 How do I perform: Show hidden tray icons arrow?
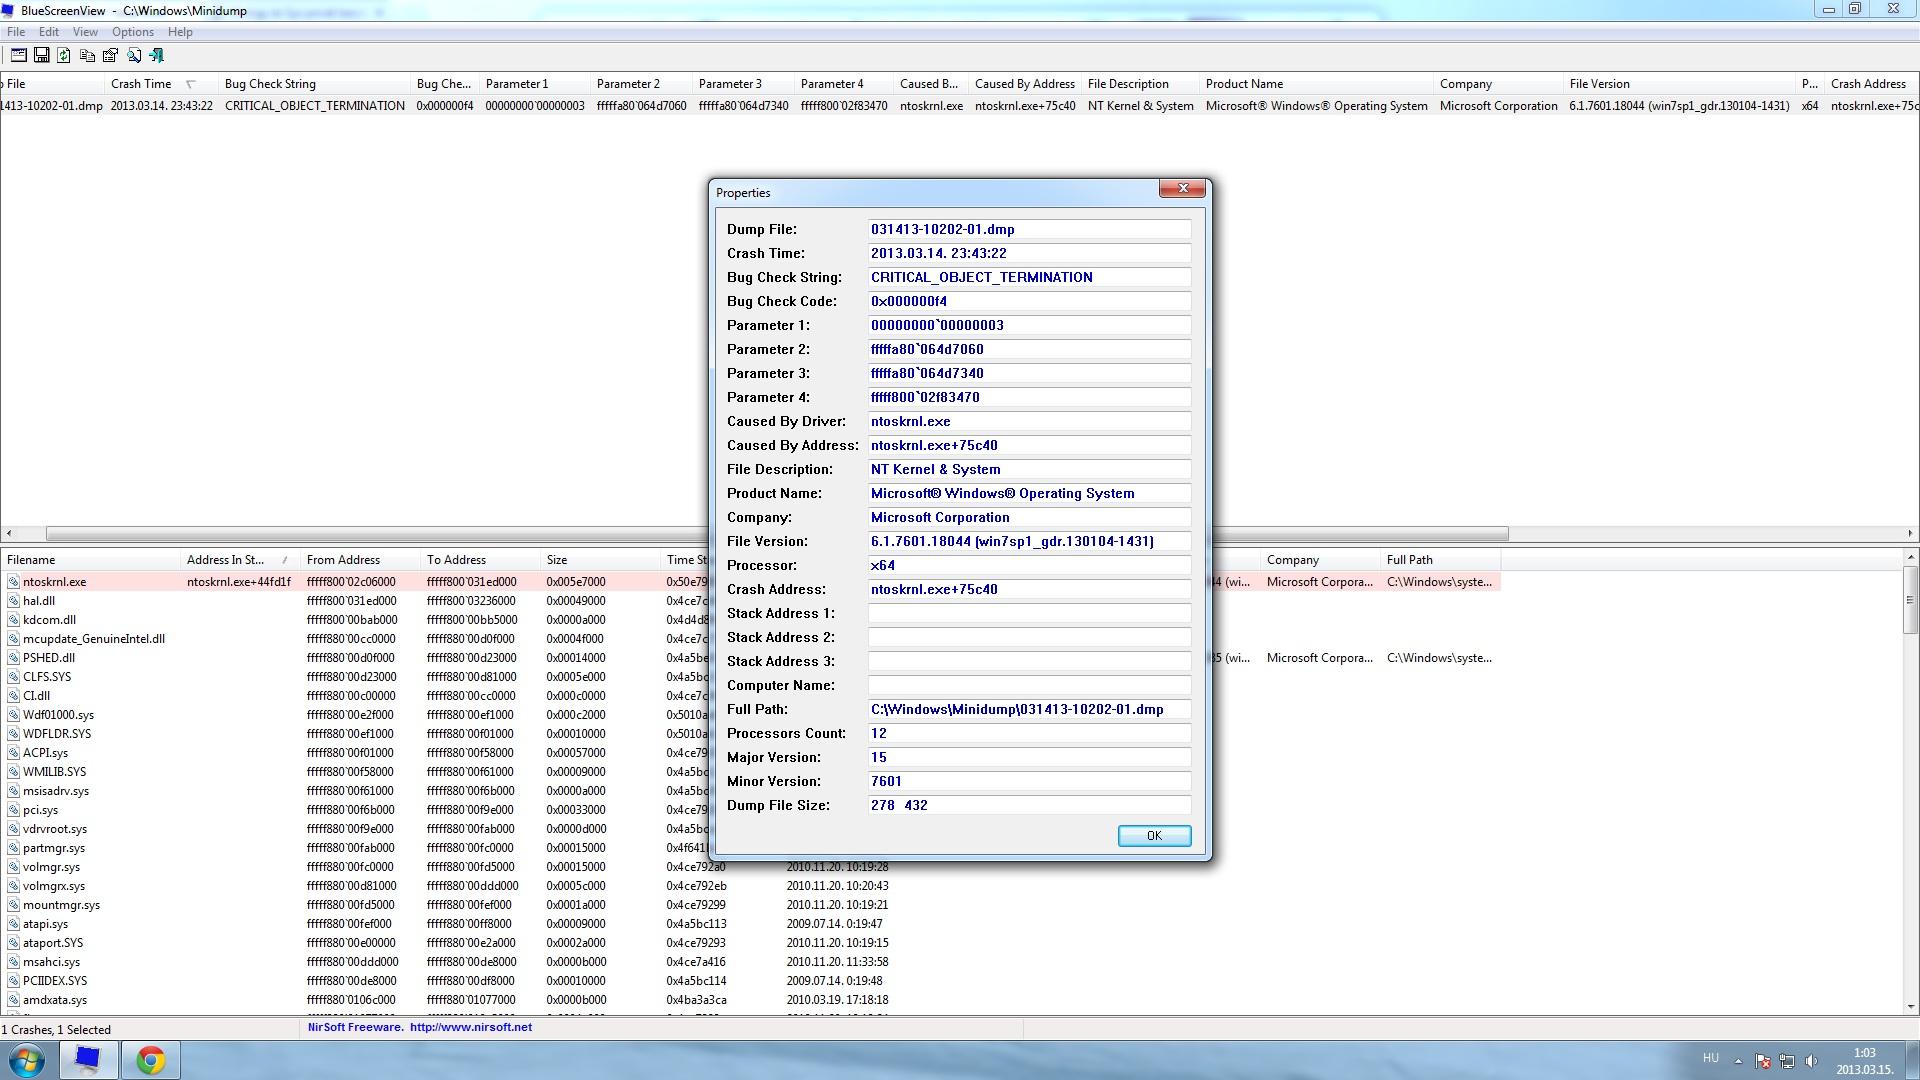pyautogui.click(x=1738, y=1060)
